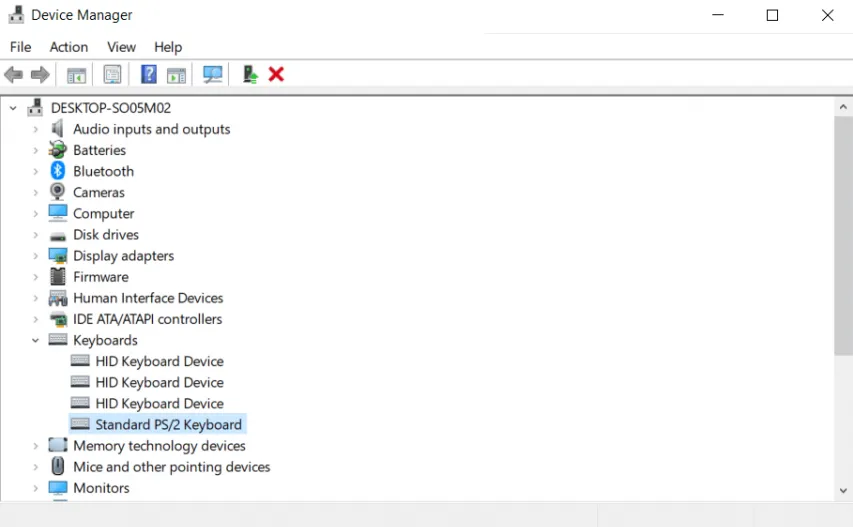The height and width of the screenshot is (527, 853).
Task: Click the blue Help question mark icon
Action: (x=149, y=75)
